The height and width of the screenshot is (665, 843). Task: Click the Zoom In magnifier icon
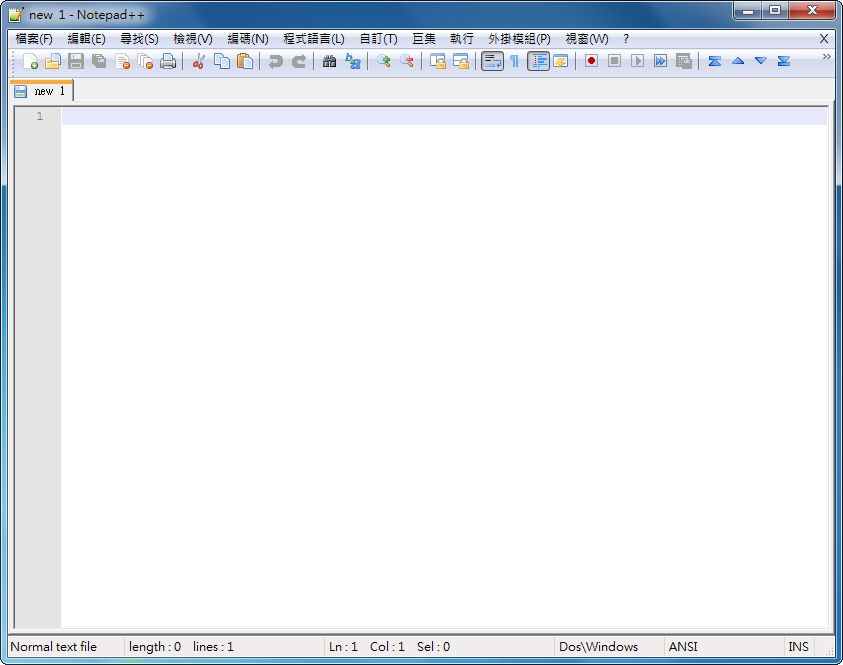point(383,61)
